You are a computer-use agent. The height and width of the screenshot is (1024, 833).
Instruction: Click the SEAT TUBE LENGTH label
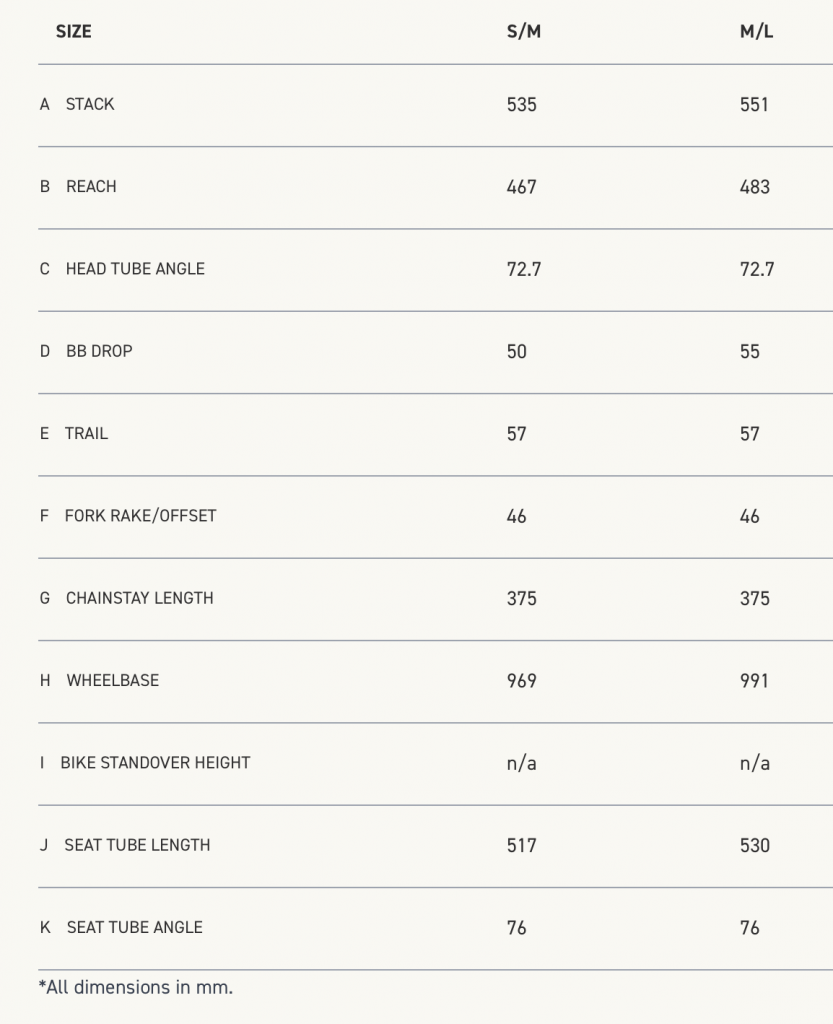coord(137,845)
